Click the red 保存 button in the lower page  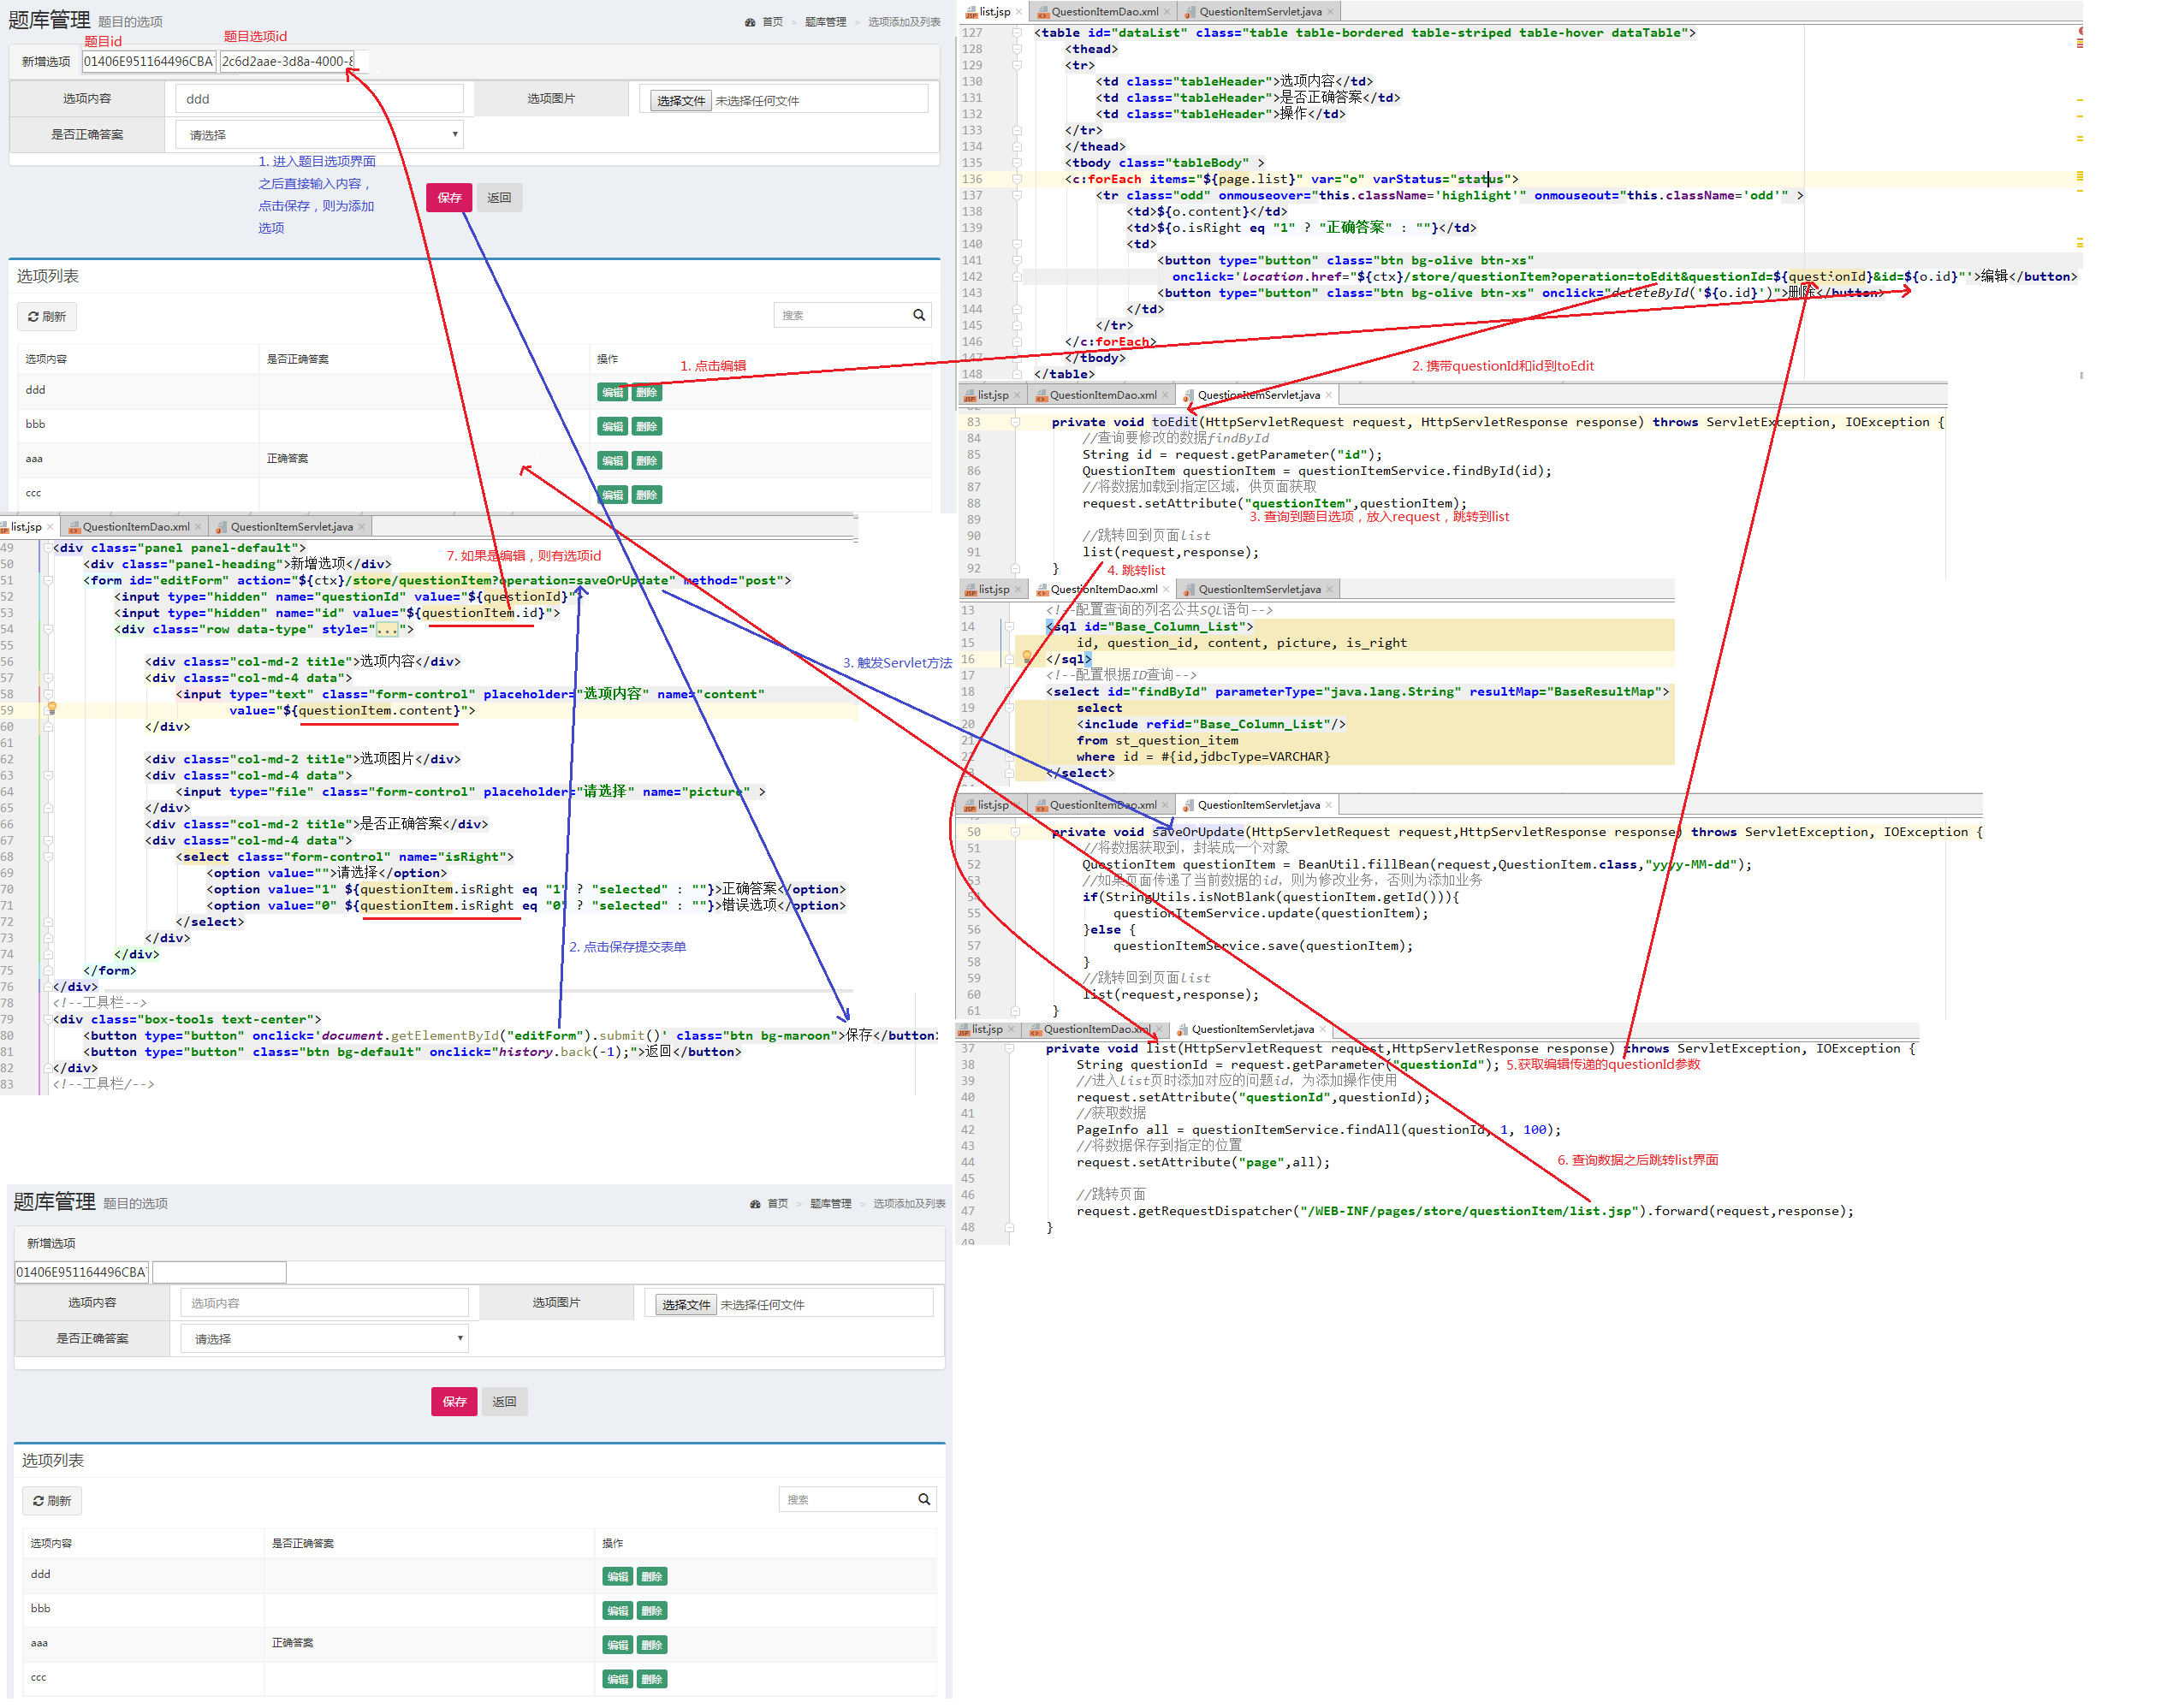click(454, 1402)
